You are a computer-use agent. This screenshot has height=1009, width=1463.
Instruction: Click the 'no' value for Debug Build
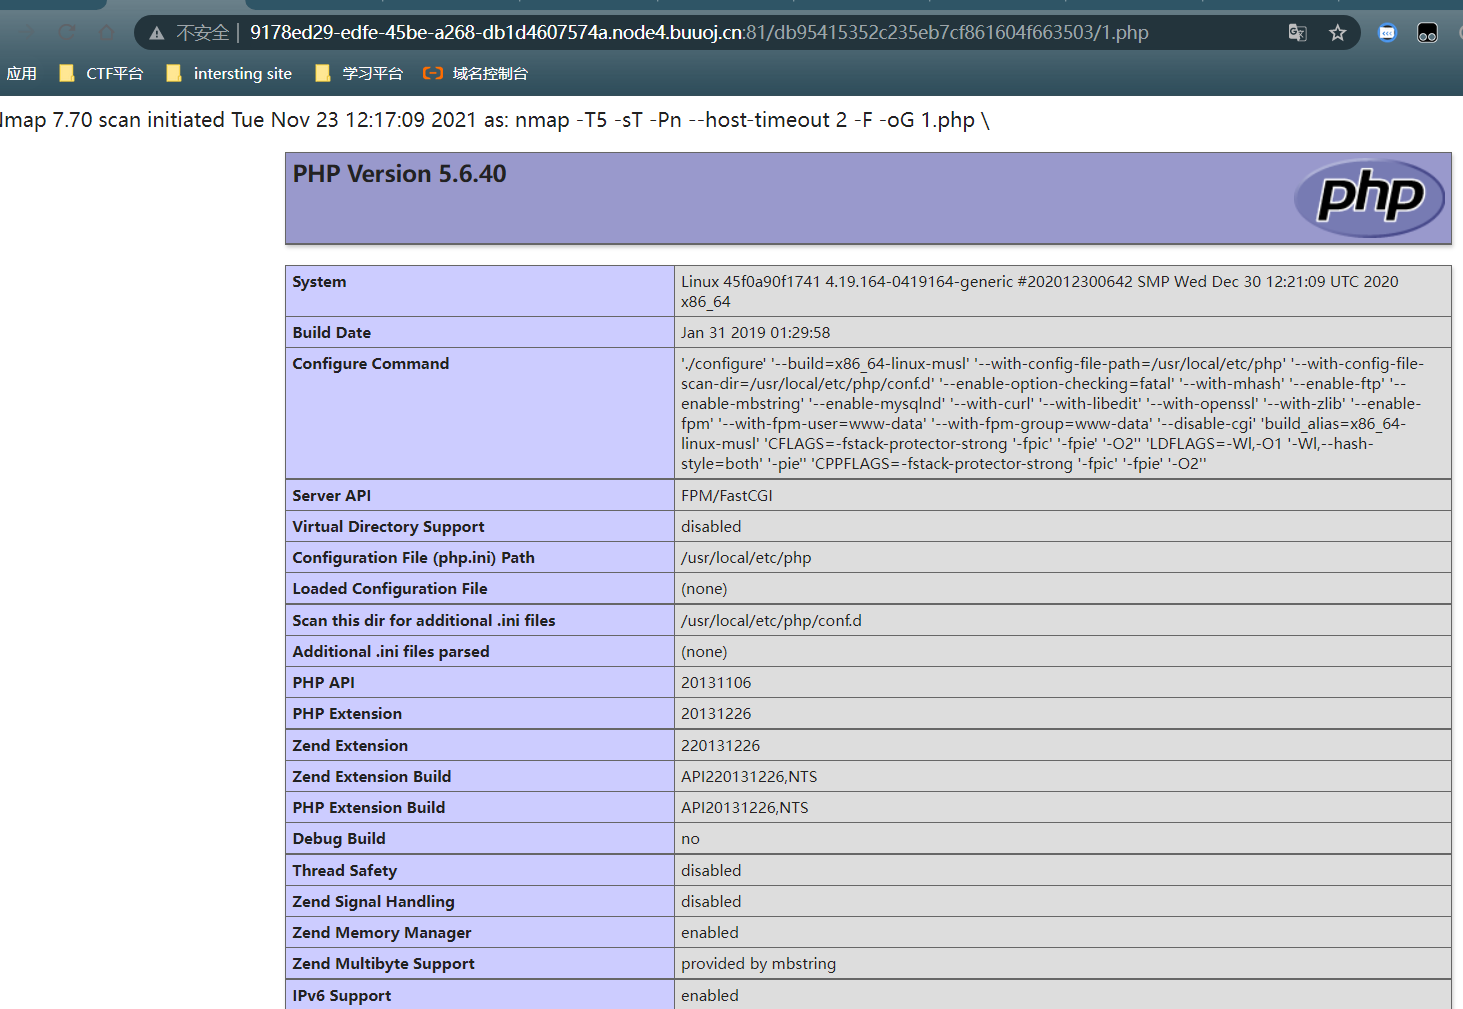[x=690, y=839]
